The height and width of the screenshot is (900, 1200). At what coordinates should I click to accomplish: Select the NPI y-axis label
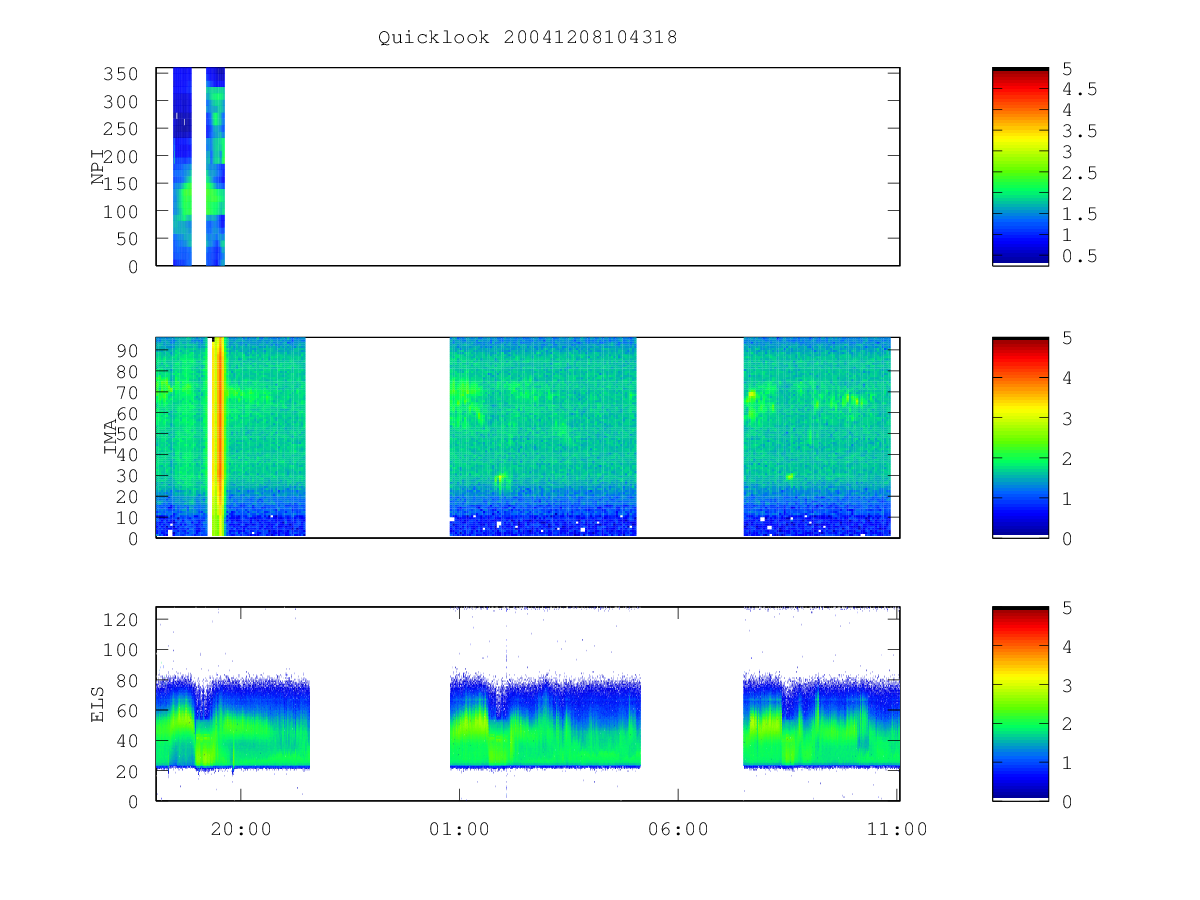[99, 166]
